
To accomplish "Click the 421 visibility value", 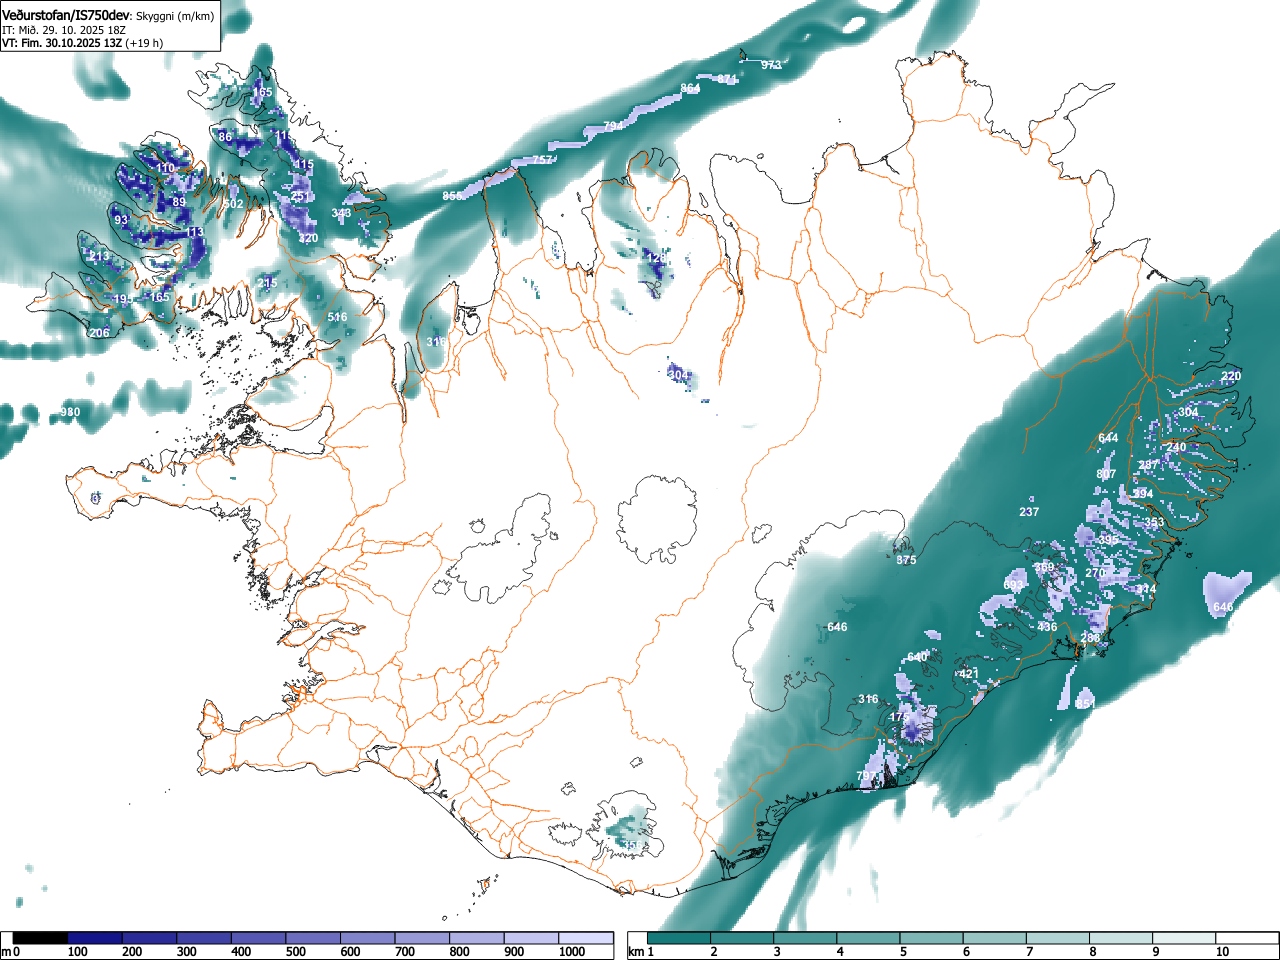I will tap(968, 674).
